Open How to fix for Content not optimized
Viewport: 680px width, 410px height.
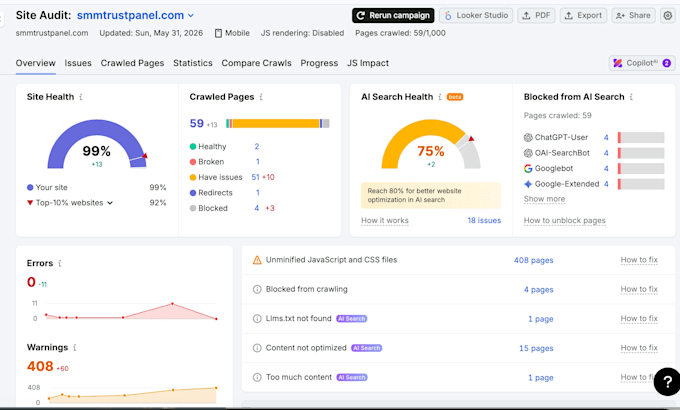639,348
